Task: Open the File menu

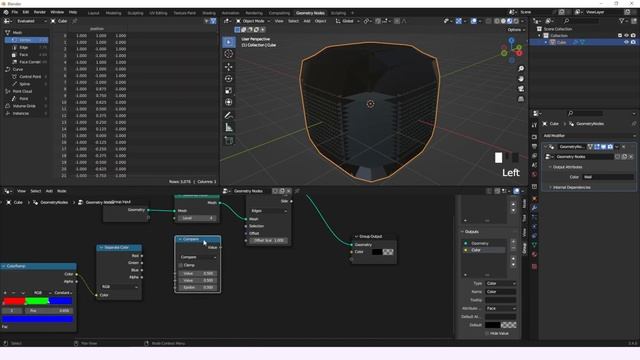Action: pos(15,12)
